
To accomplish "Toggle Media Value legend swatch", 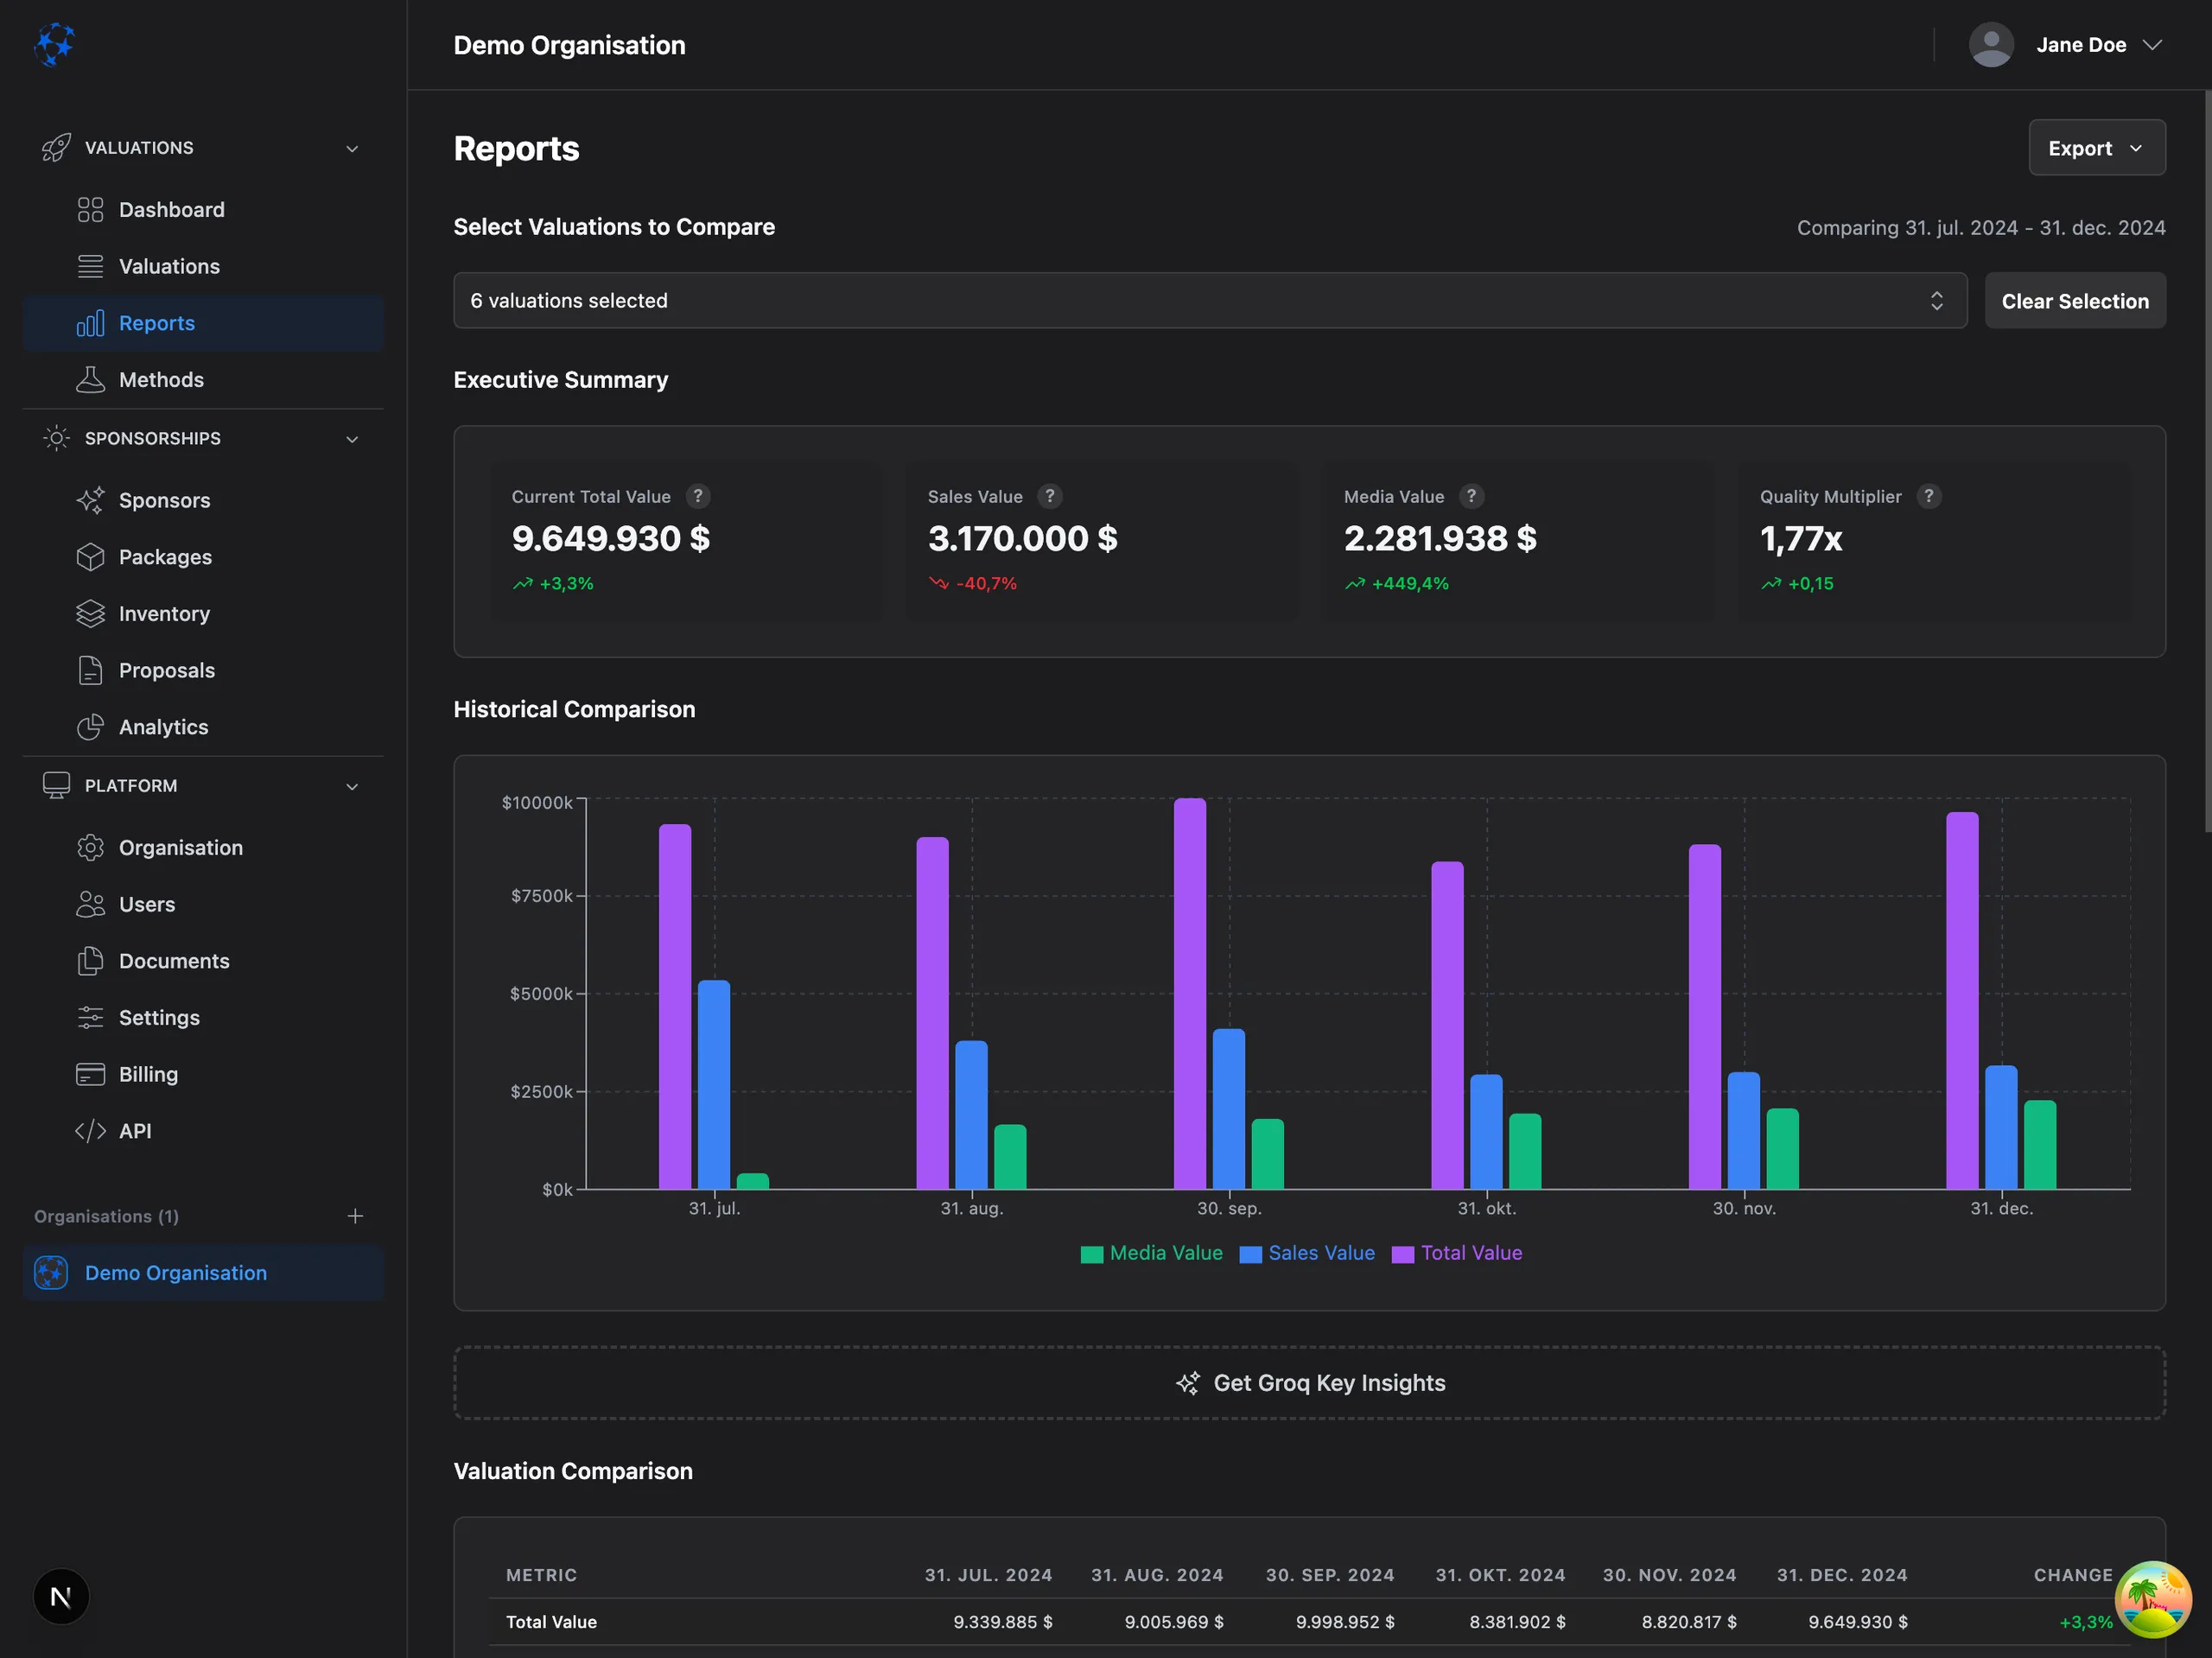I will pyautogui.click(x=1091, y=1254).
